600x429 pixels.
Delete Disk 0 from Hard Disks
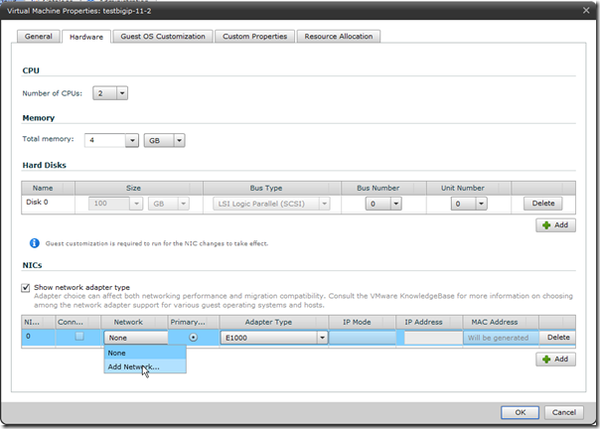pyautogui.click(x=543, y=203)
